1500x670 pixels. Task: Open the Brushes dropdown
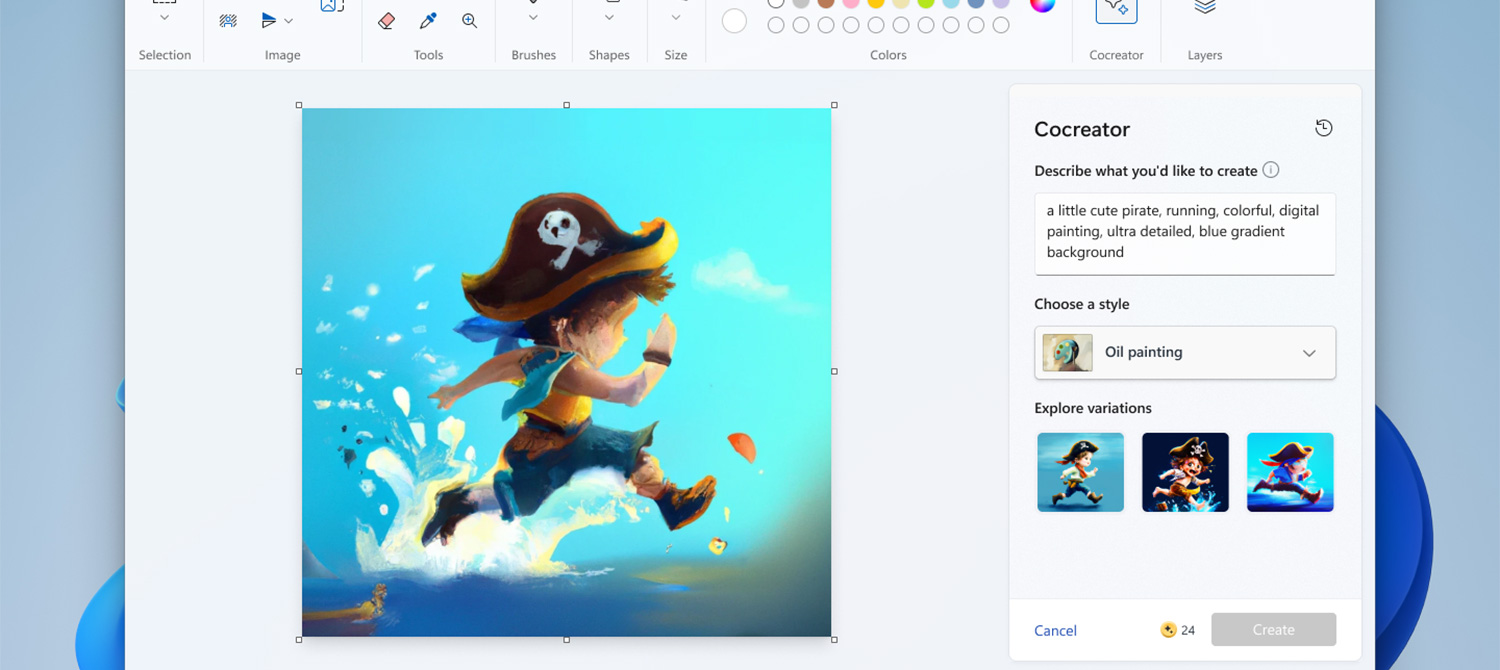pyautogui.click(x=533, y=18)
